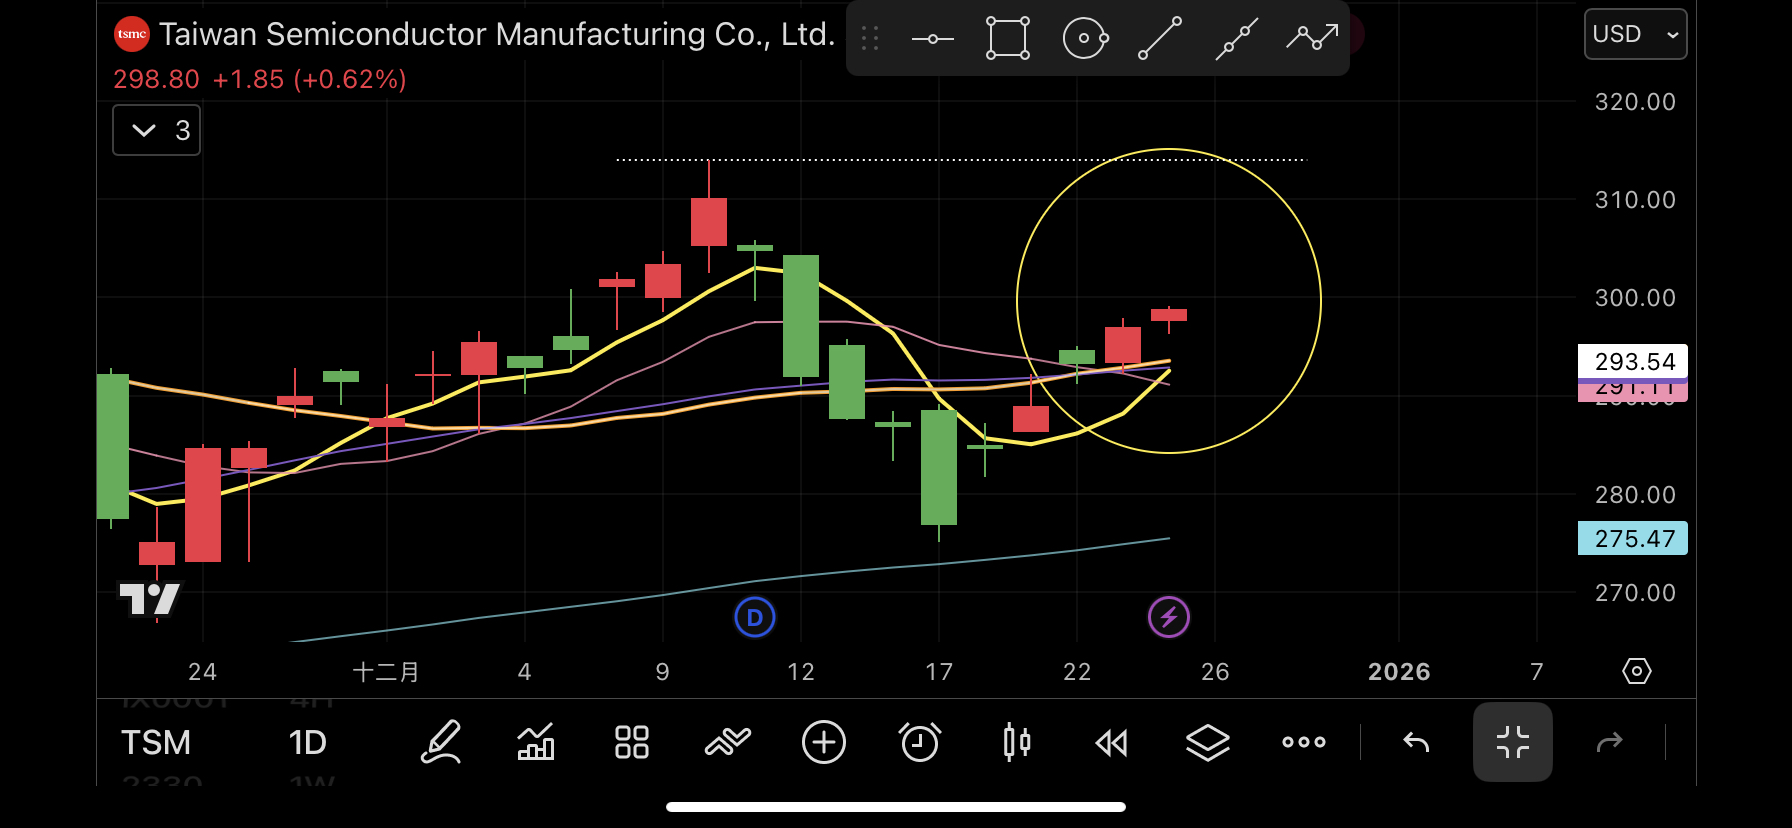Select the Taiwan Semiconductor Manufacturing title
This screenshot has width=1792, height=828.
point(497,34)
